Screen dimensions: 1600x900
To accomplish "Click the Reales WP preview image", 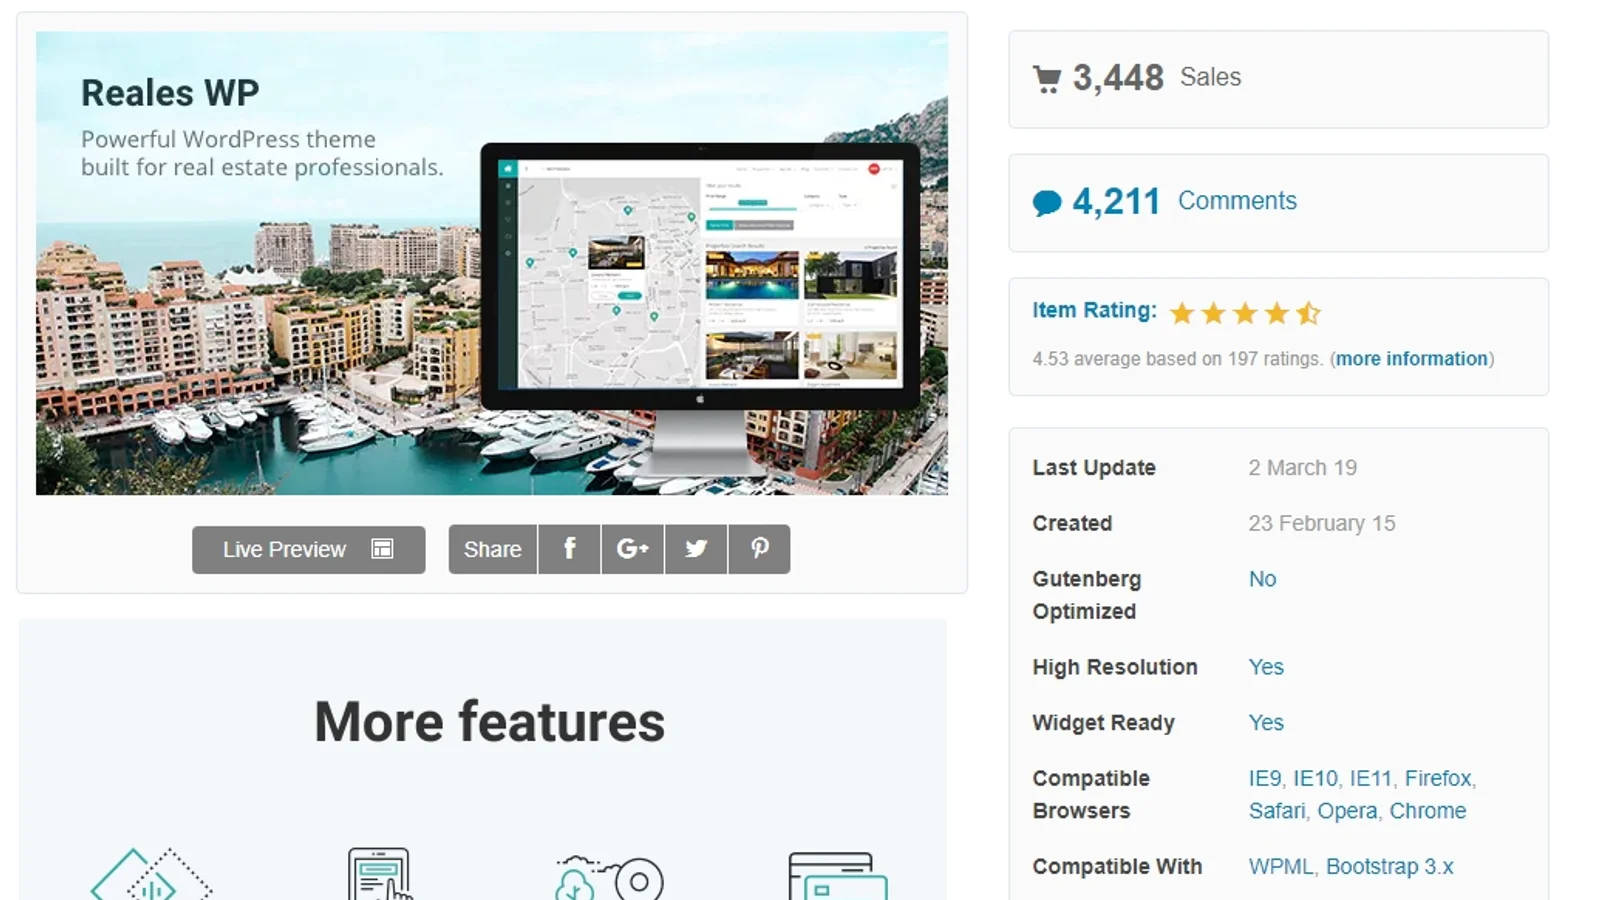I will [x=492, y=263].
